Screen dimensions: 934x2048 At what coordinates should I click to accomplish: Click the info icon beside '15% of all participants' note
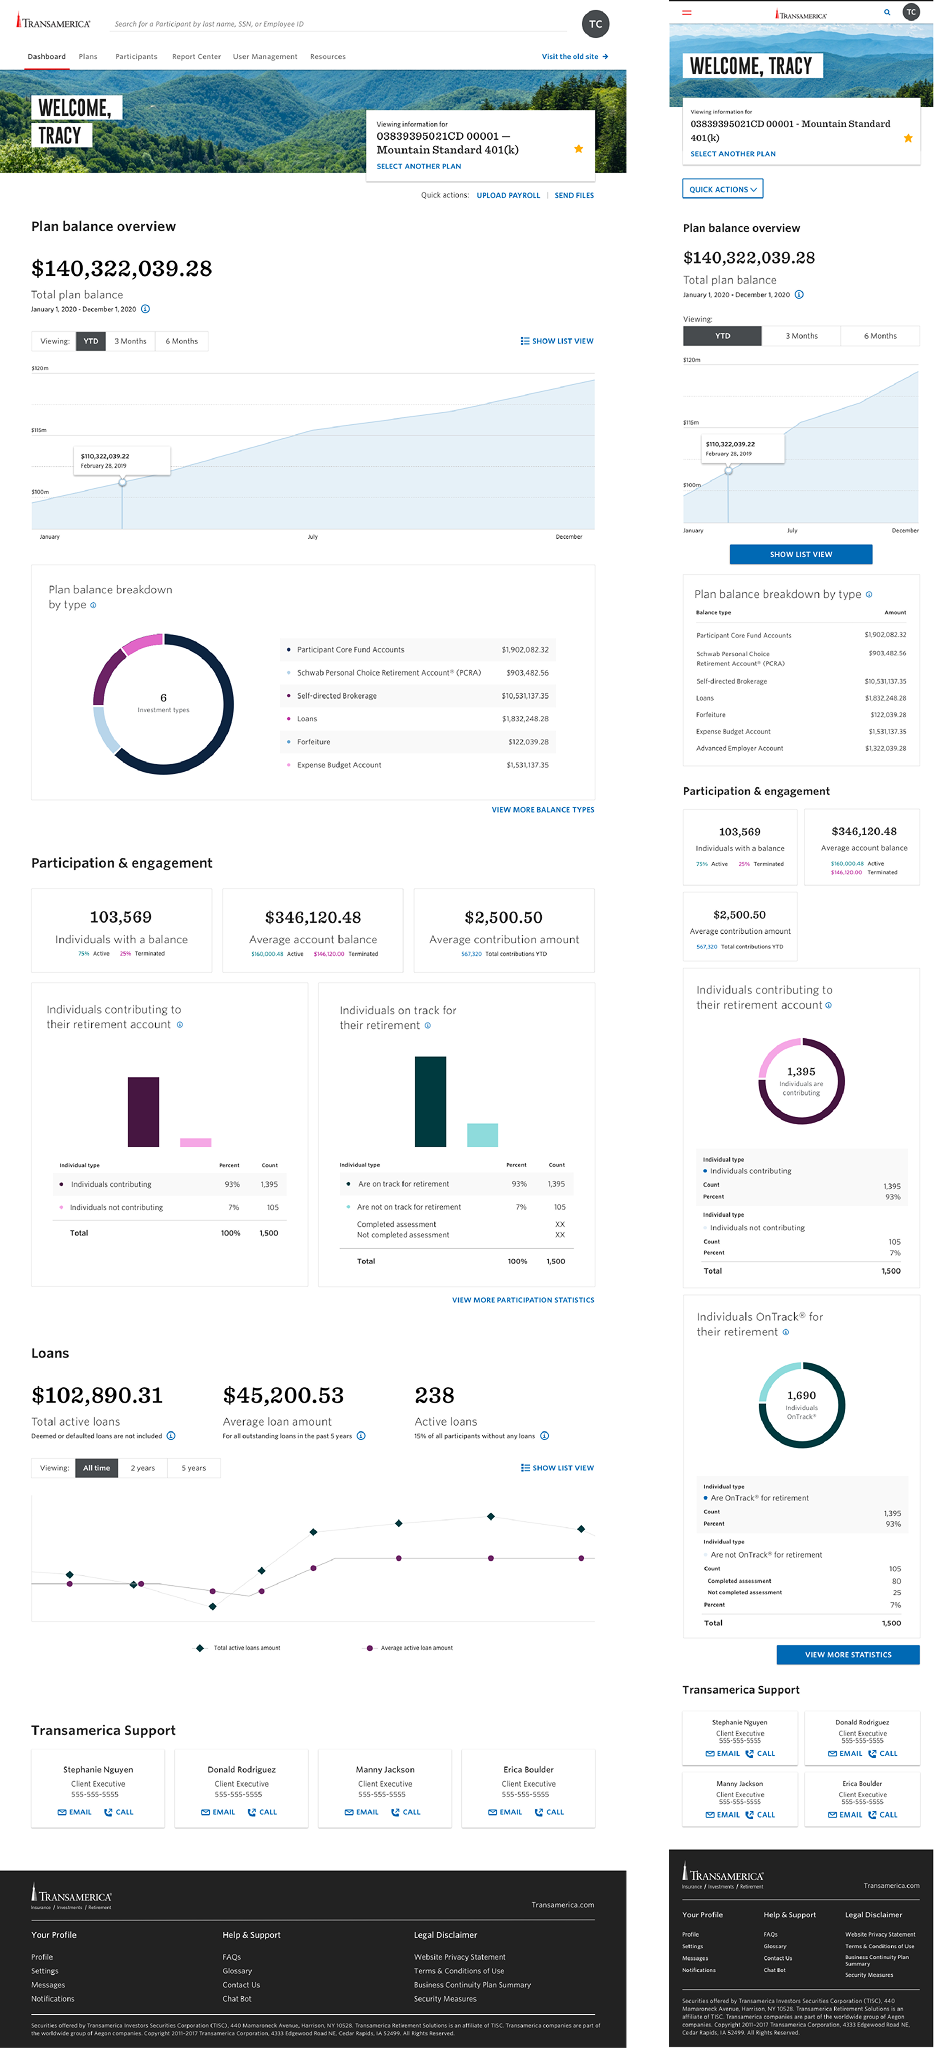click(x=545, y=1436)
